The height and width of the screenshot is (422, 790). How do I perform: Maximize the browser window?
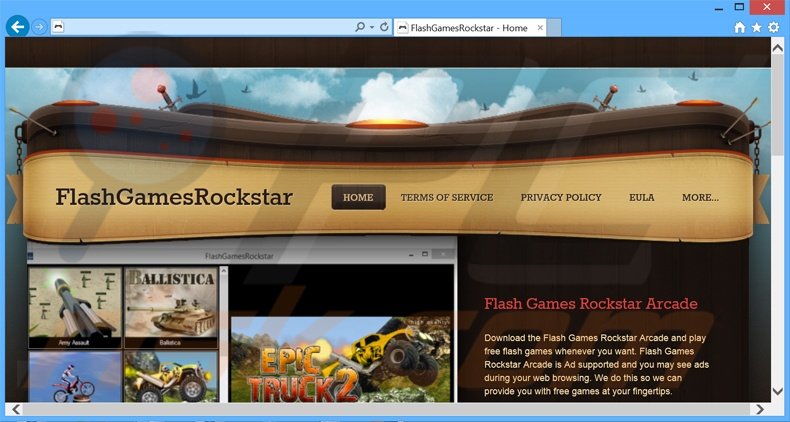pos(739,7)
